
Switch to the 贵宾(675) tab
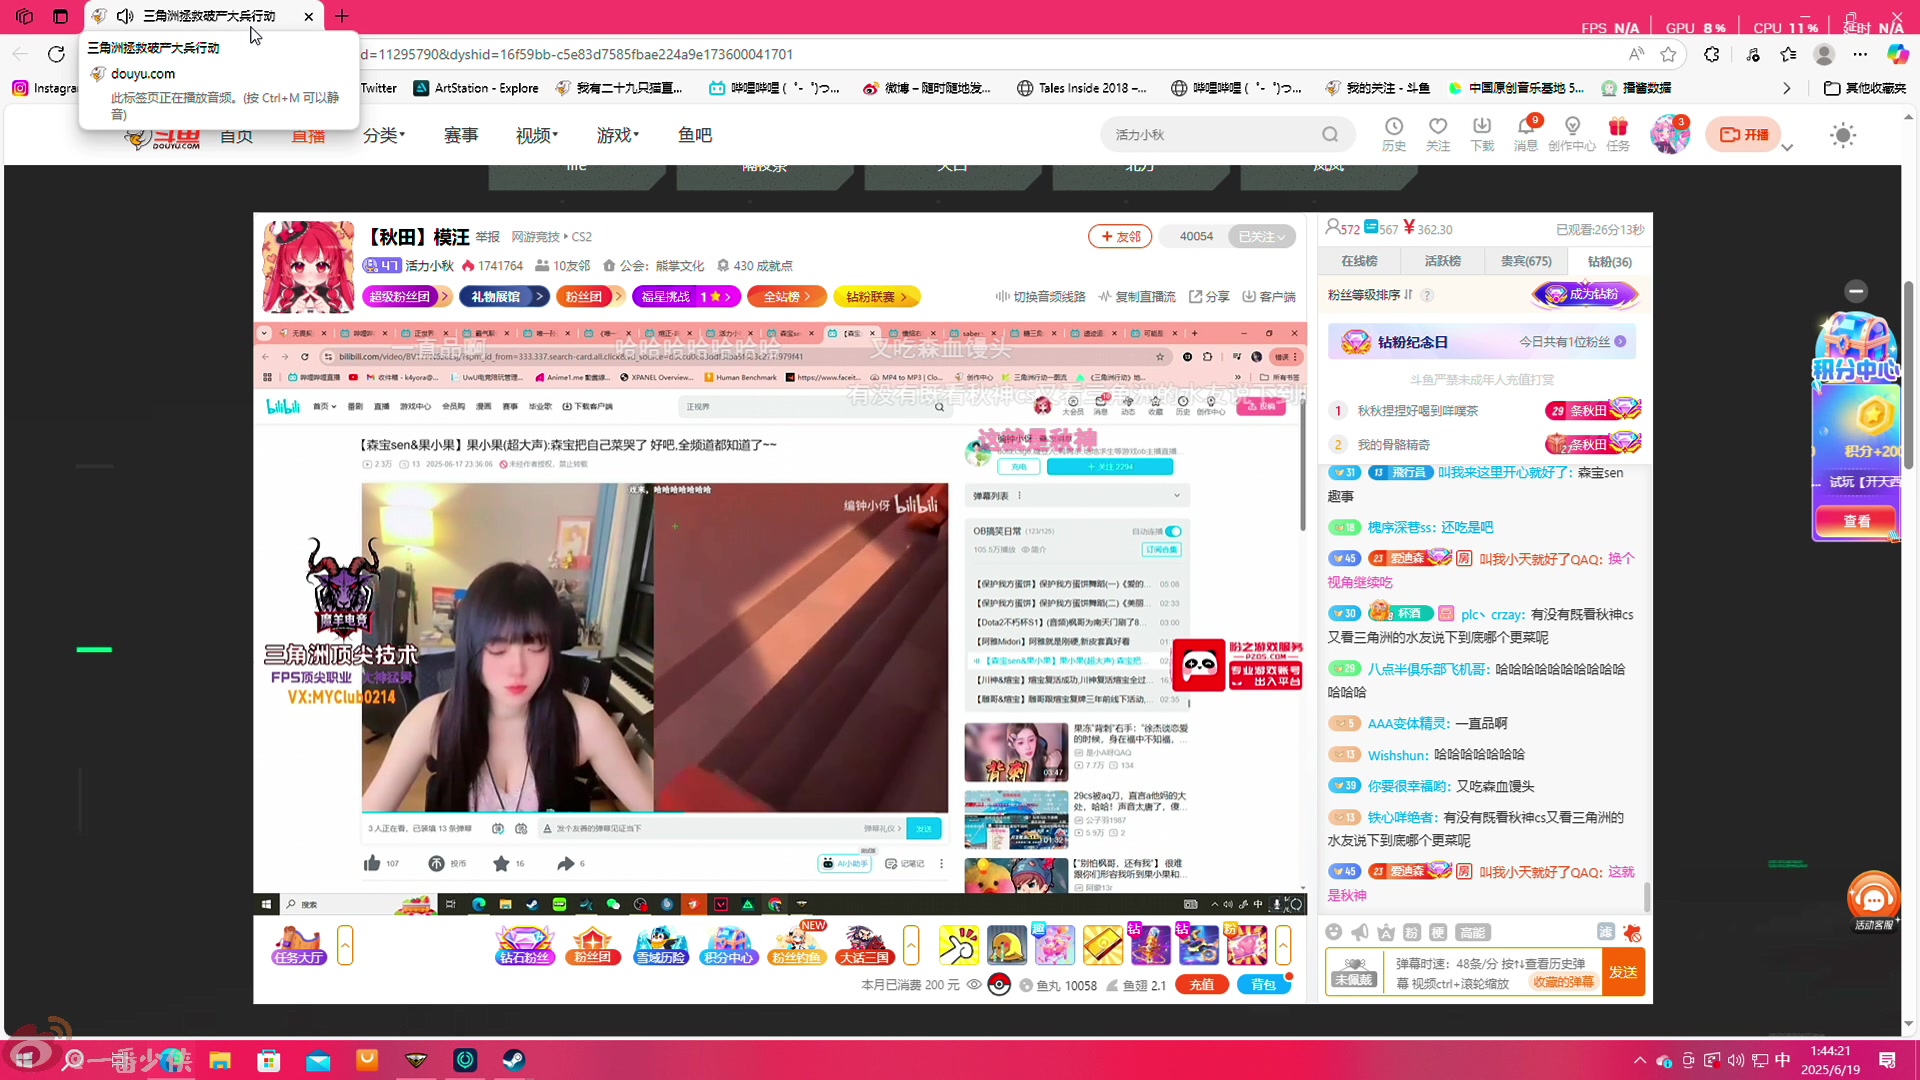pyautogui.click(x=1526, y=261)
